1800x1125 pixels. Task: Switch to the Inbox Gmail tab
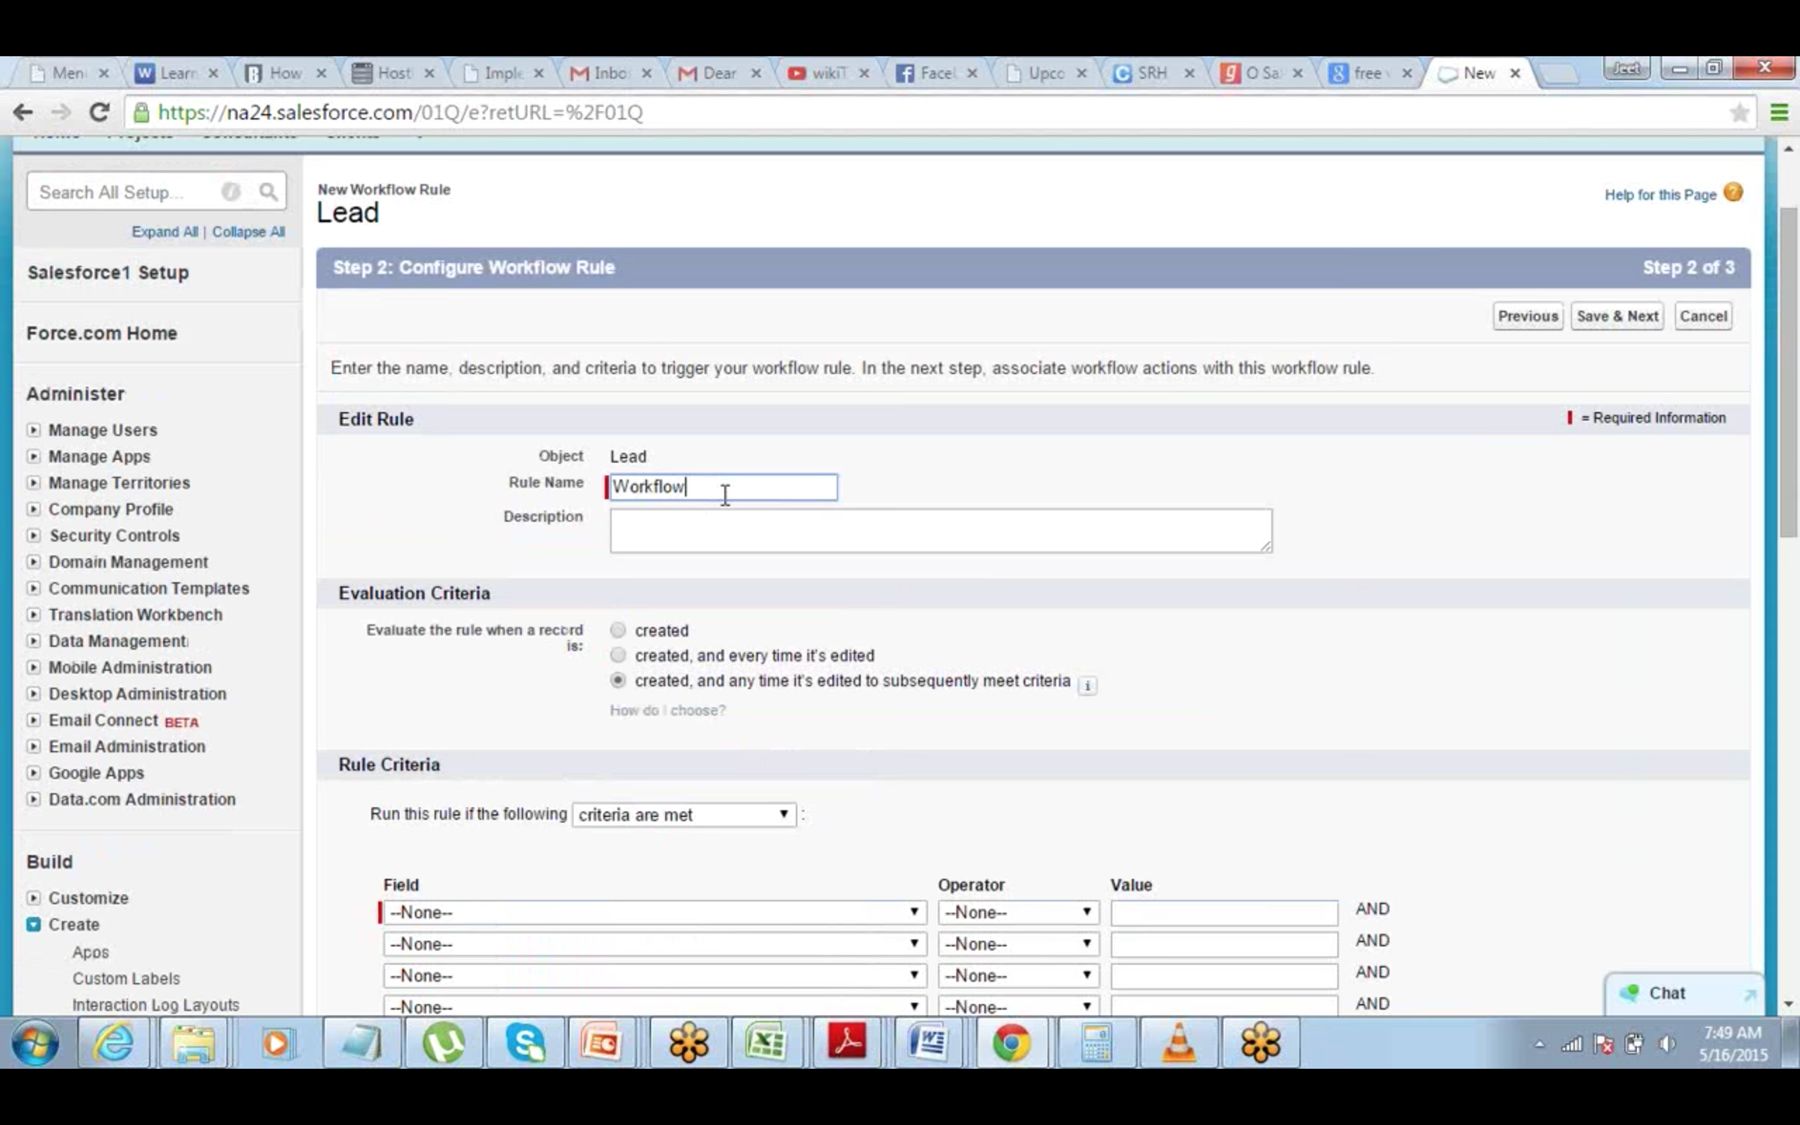610,73
